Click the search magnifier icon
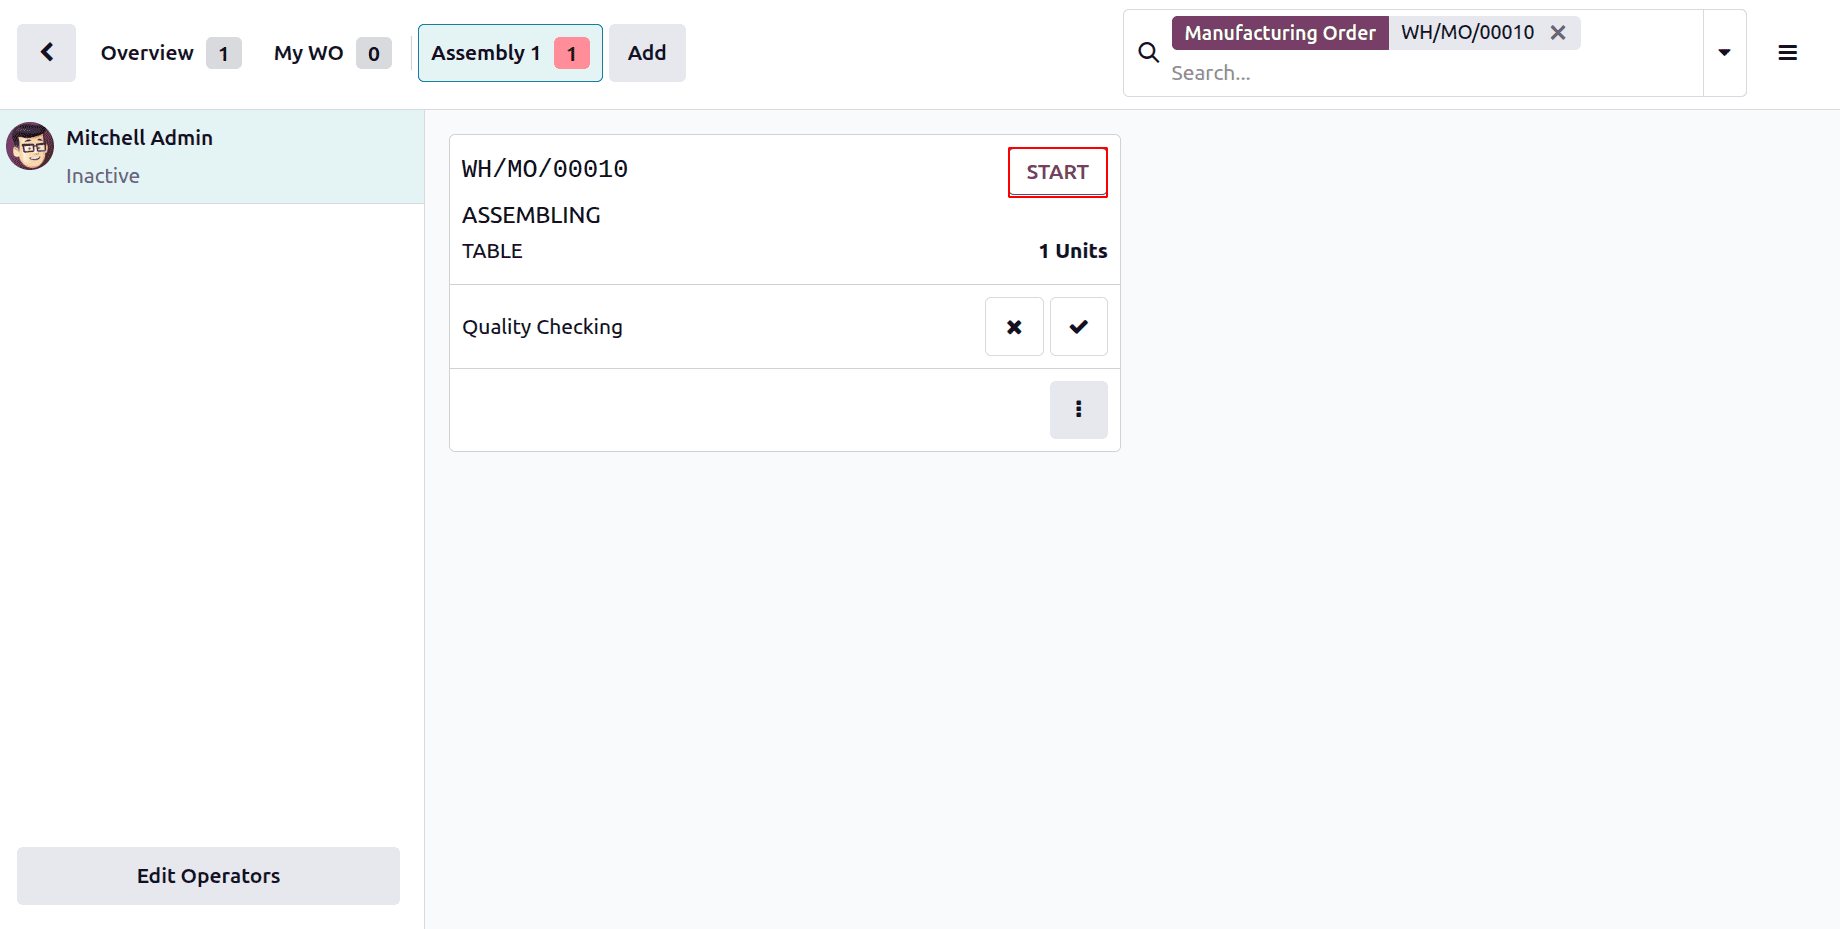Screen dimensions: 1840x929 coord(1149,53)
